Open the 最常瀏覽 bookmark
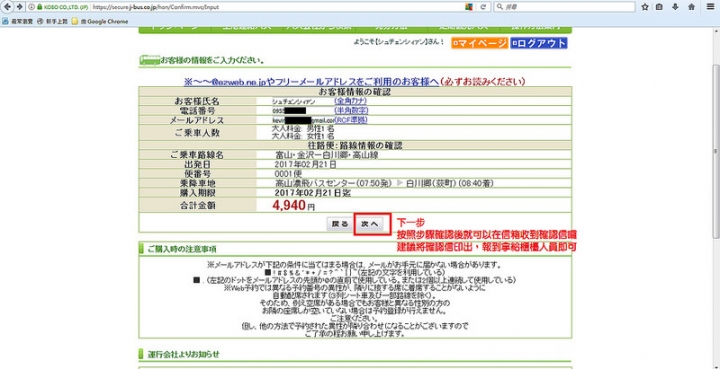The width and height of the screenshot is (720, 369). pos(18,21)
